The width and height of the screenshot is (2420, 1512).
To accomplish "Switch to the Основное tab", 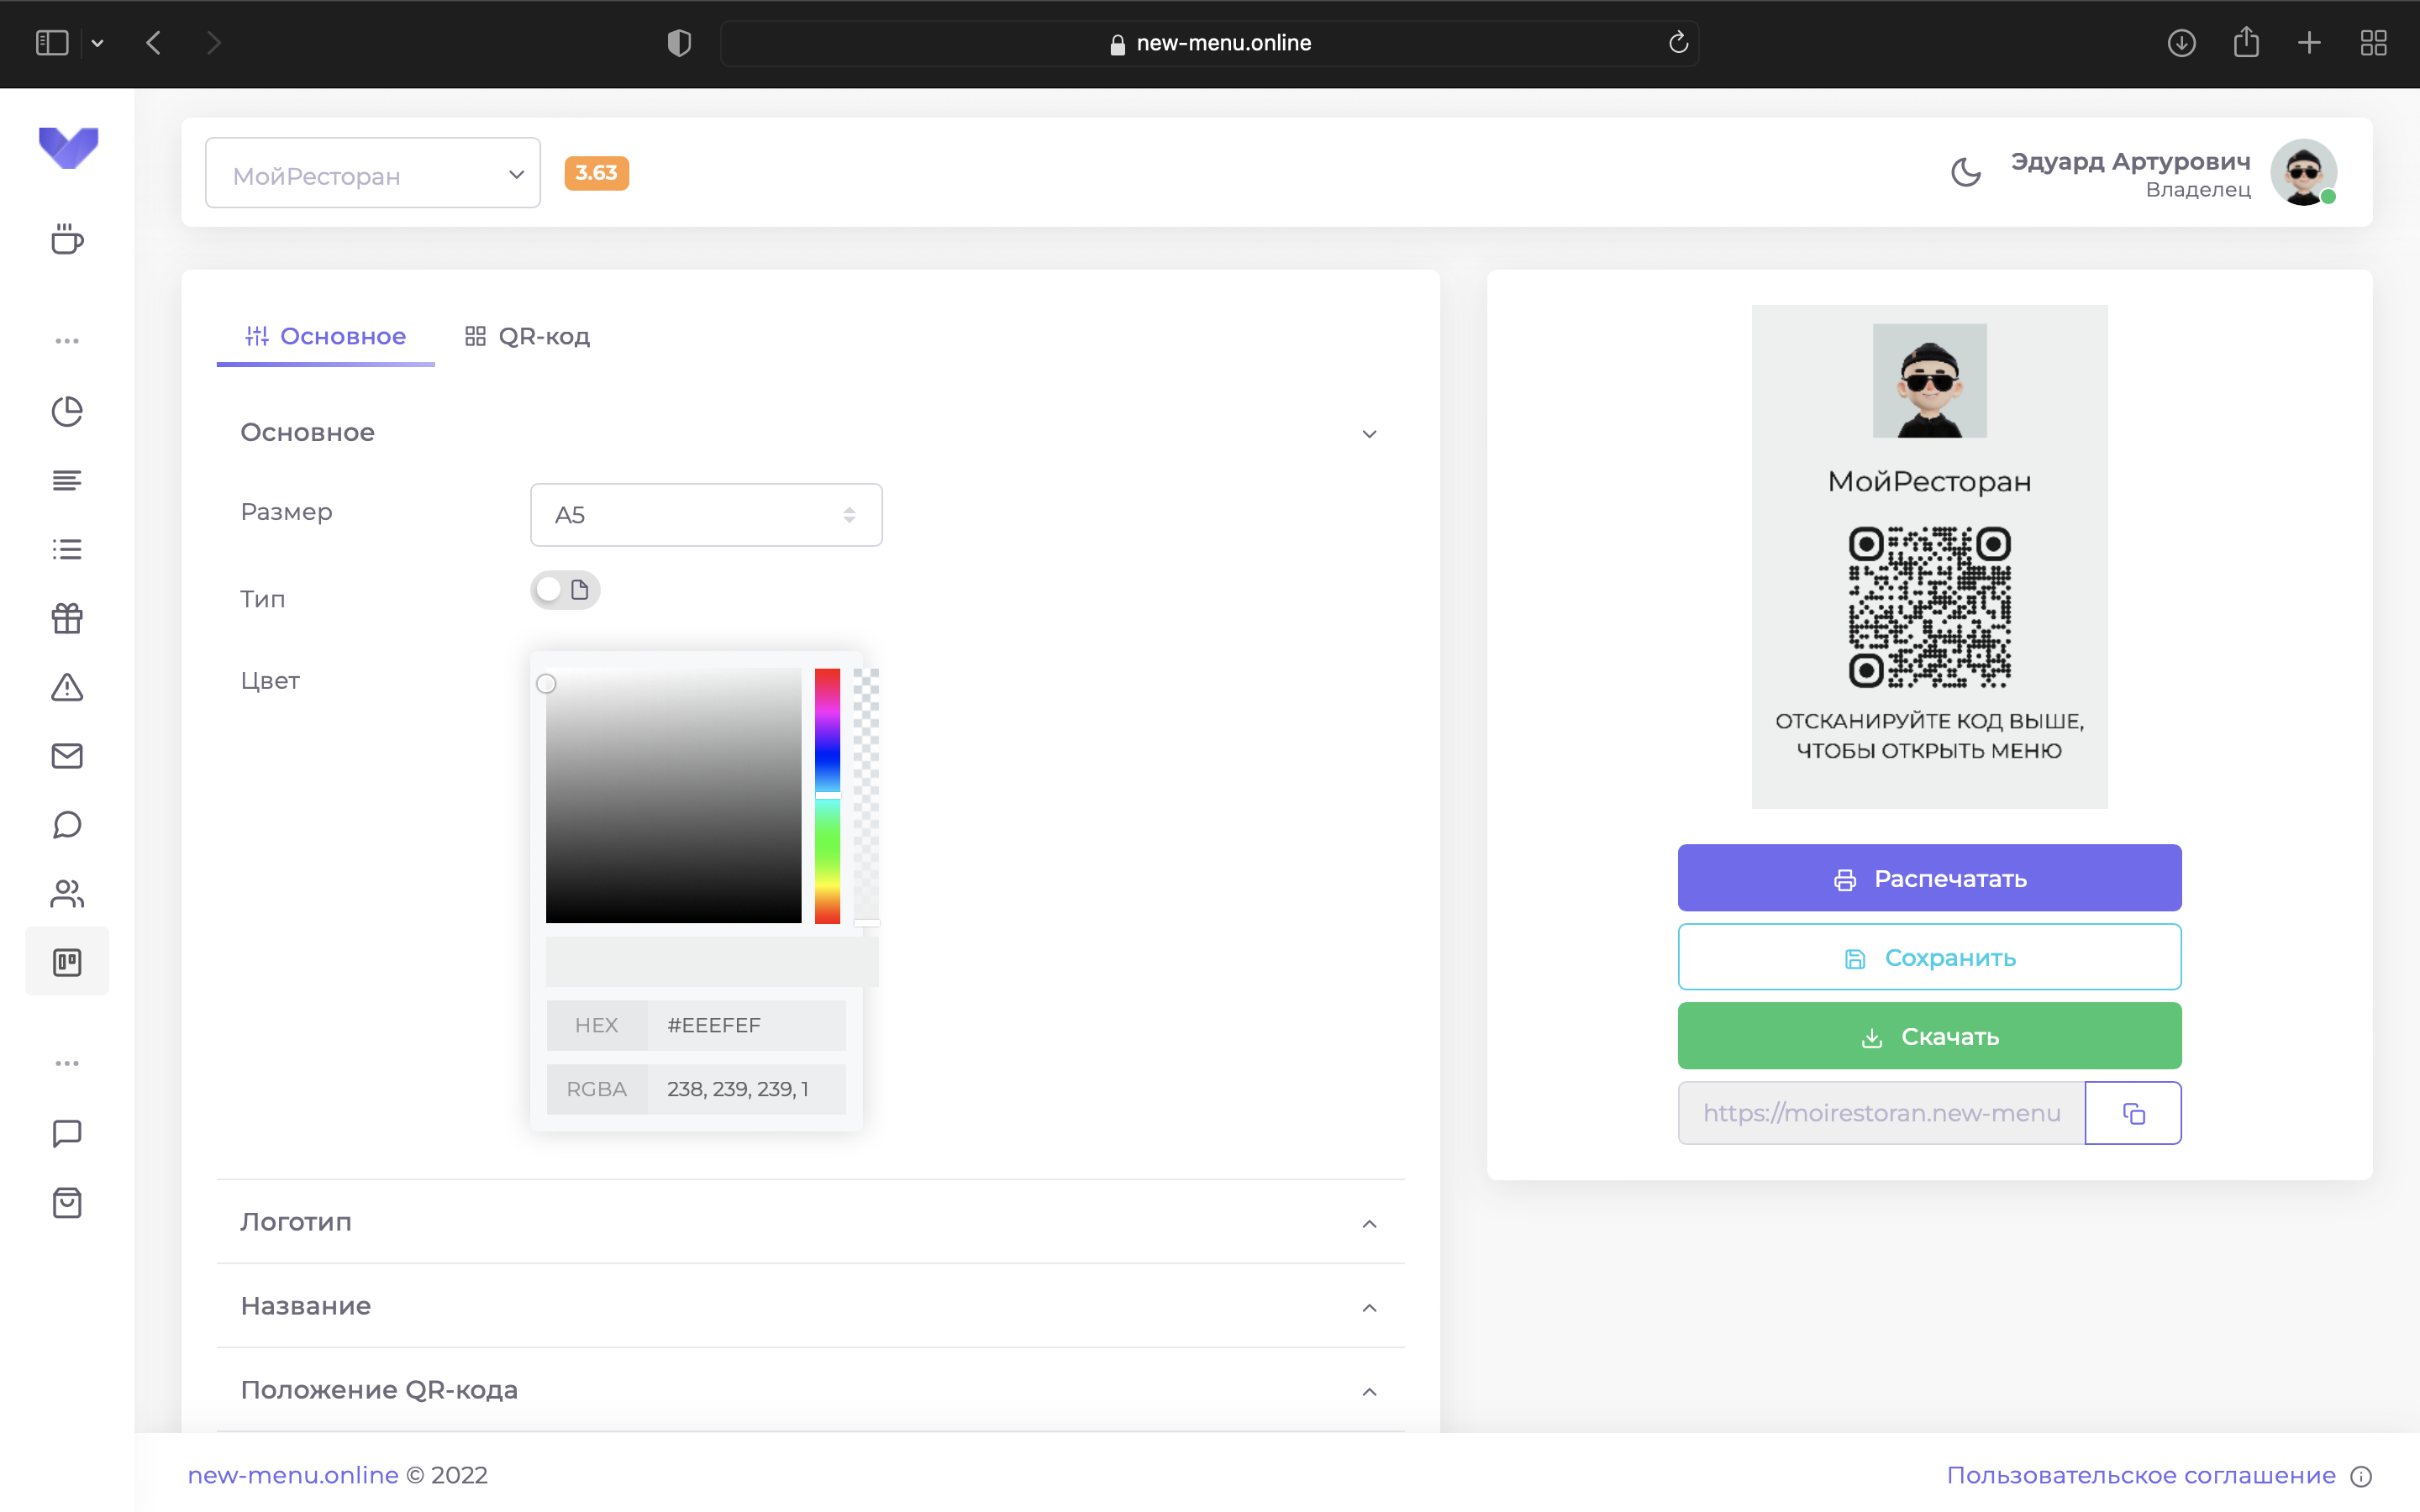I will click(x=326, y=337).
